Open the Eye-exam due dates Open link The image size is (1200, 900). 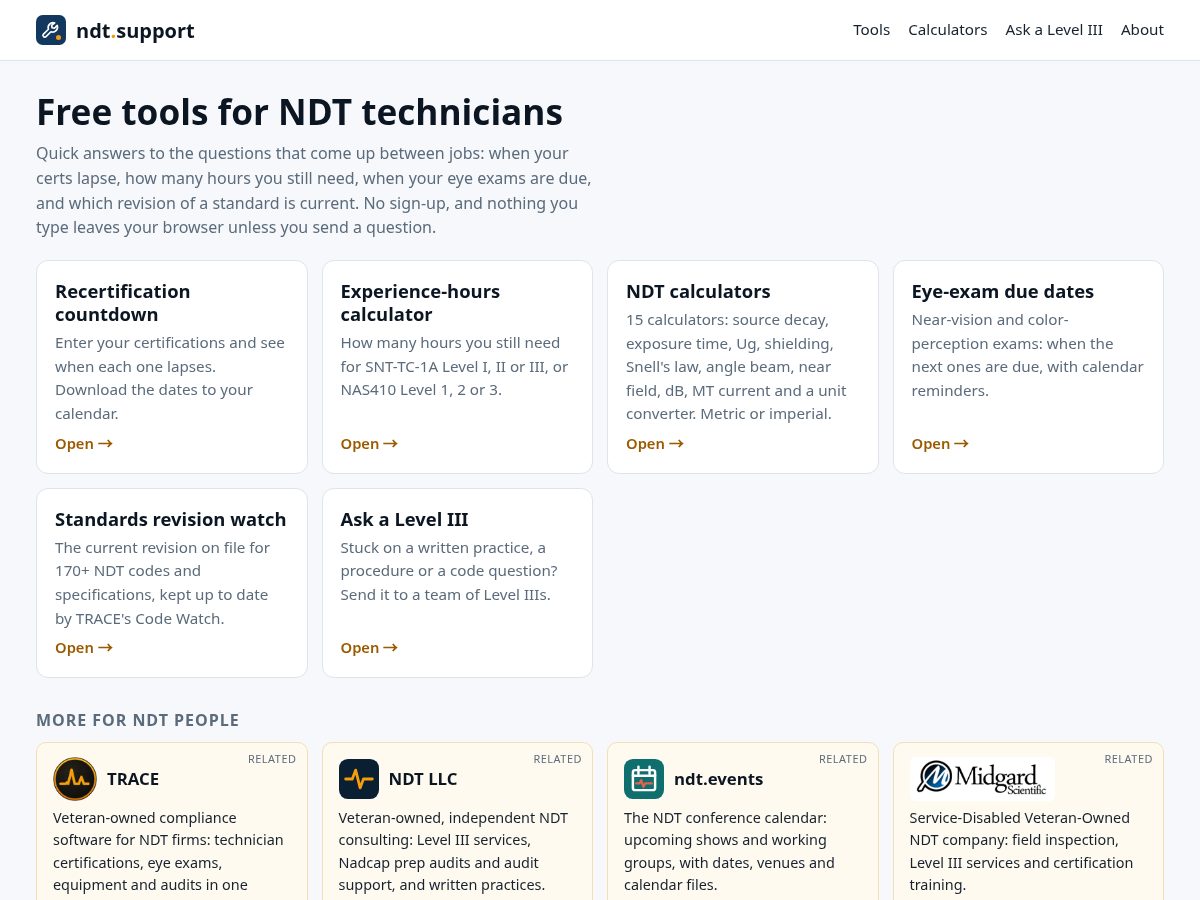[x=940, y=444]
